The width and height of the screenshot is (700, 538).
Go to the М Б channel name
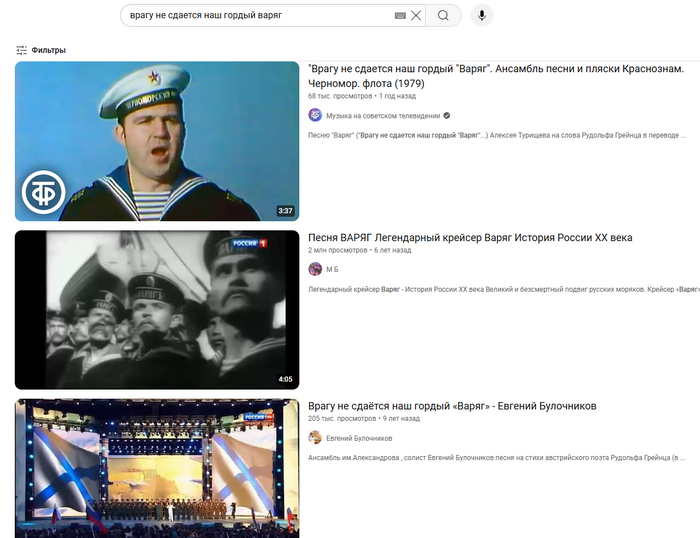tap(332, 269)
